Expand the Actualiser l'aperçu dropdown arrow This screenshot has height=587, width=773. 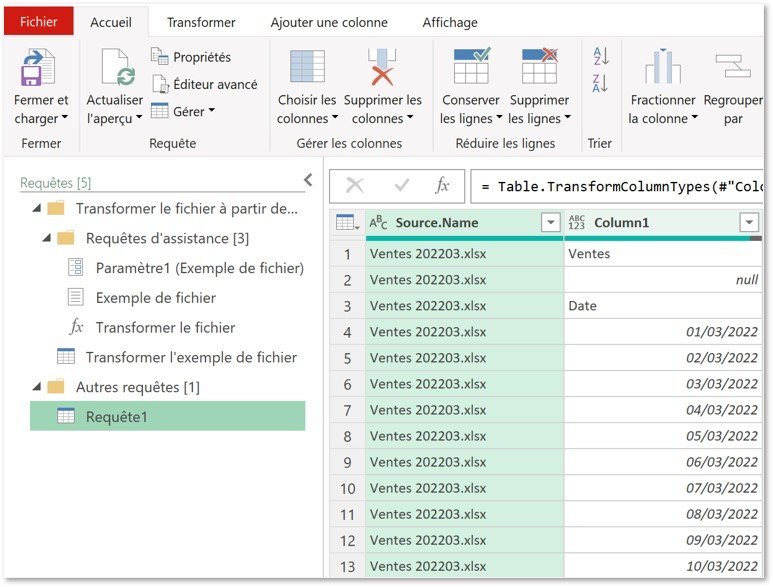[x=139, y=118]
